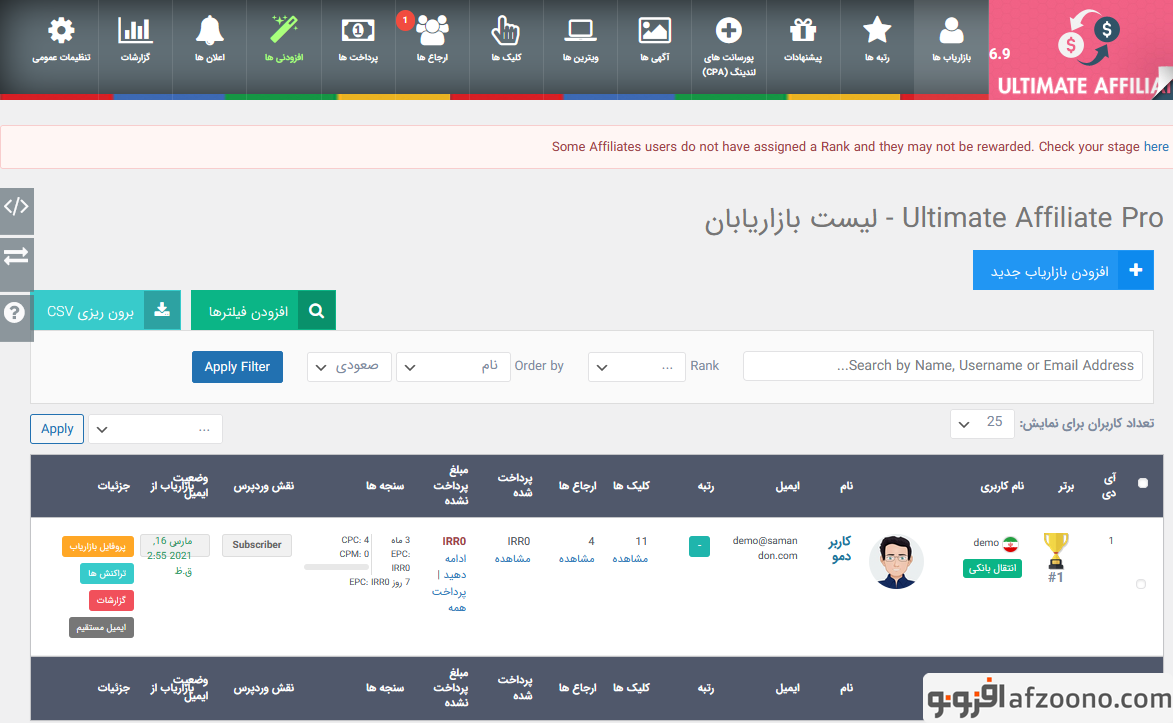
Task: Click add new affiliate button (افزودن بازاریاب جدید)
Action: click(1063, 270)
